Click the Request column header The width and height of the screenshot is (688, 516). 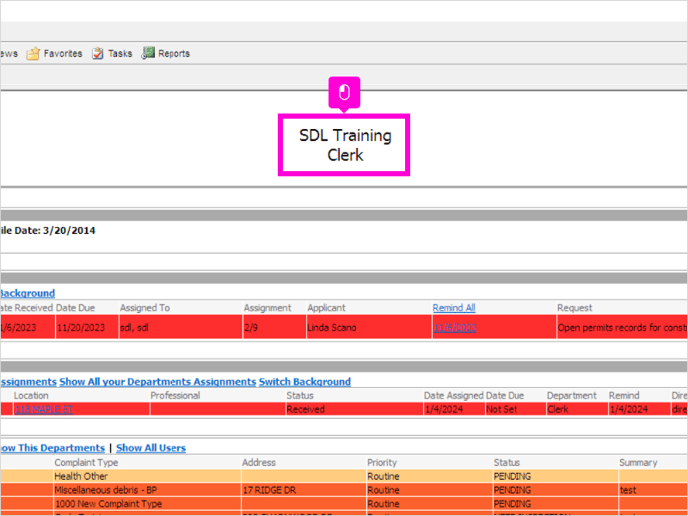click(574, 308)
